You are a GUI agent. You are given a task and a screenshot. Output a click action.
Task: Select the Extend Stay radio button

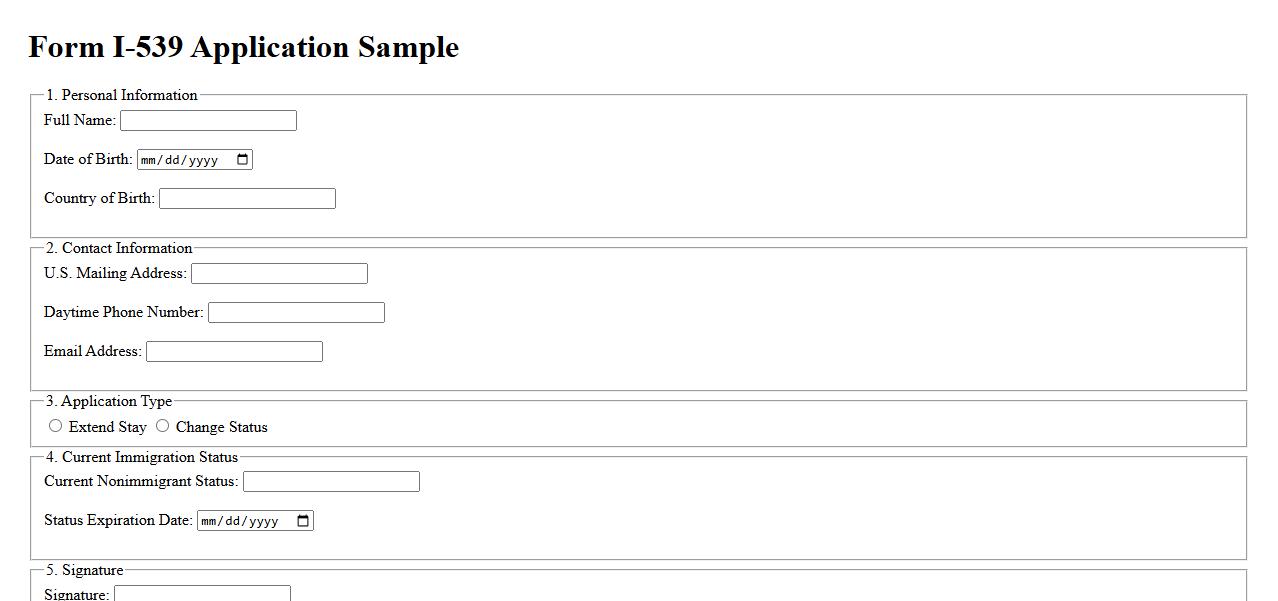[56, 426]
